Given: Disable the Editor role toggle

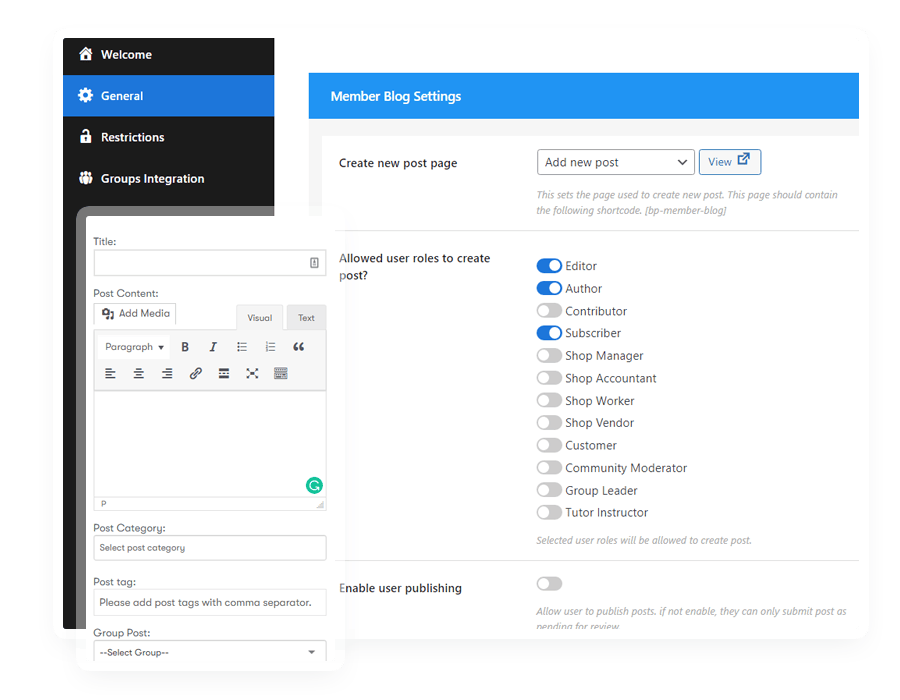Looking at the screenshot, I should point(549,266).
